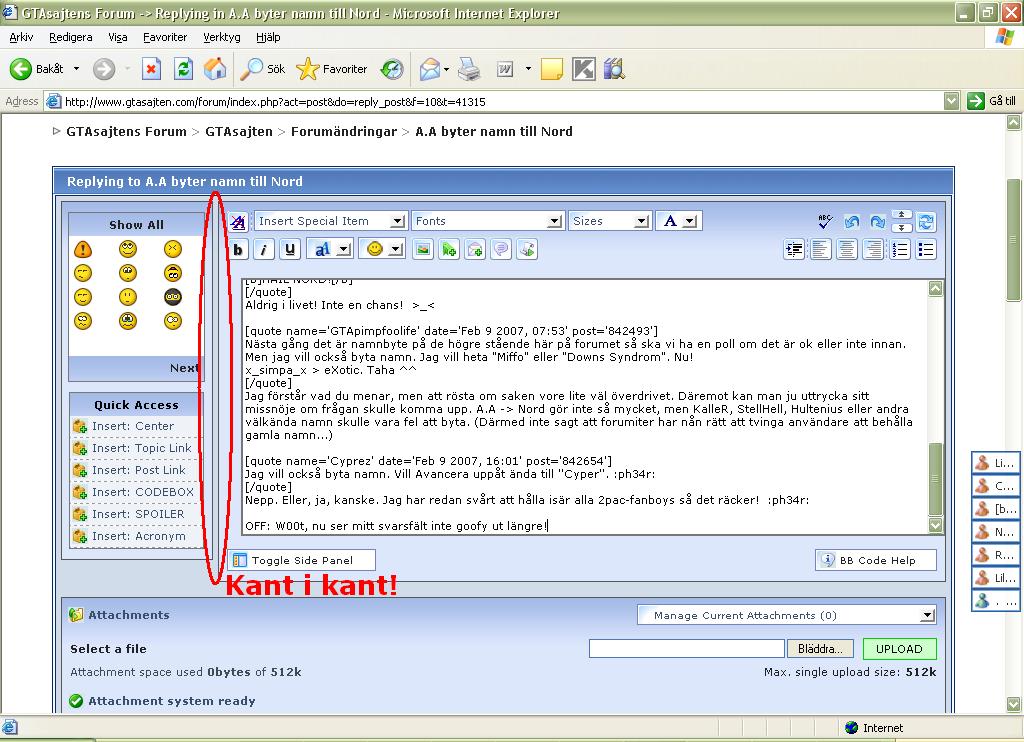The image size is (1024, 742).
Task: Open the Fonts dropdown
Action: pyautogui.click(x=488, y=221)
